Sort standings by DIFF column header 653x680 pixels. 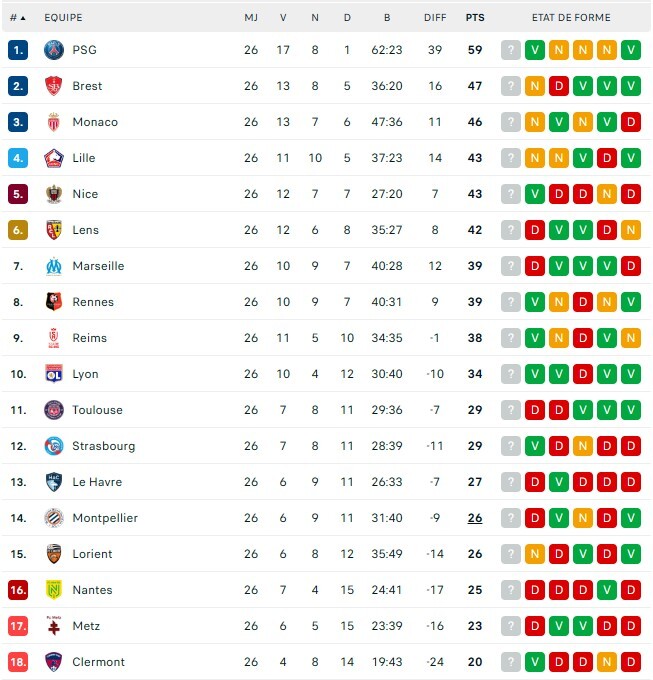tap(435, 18)
